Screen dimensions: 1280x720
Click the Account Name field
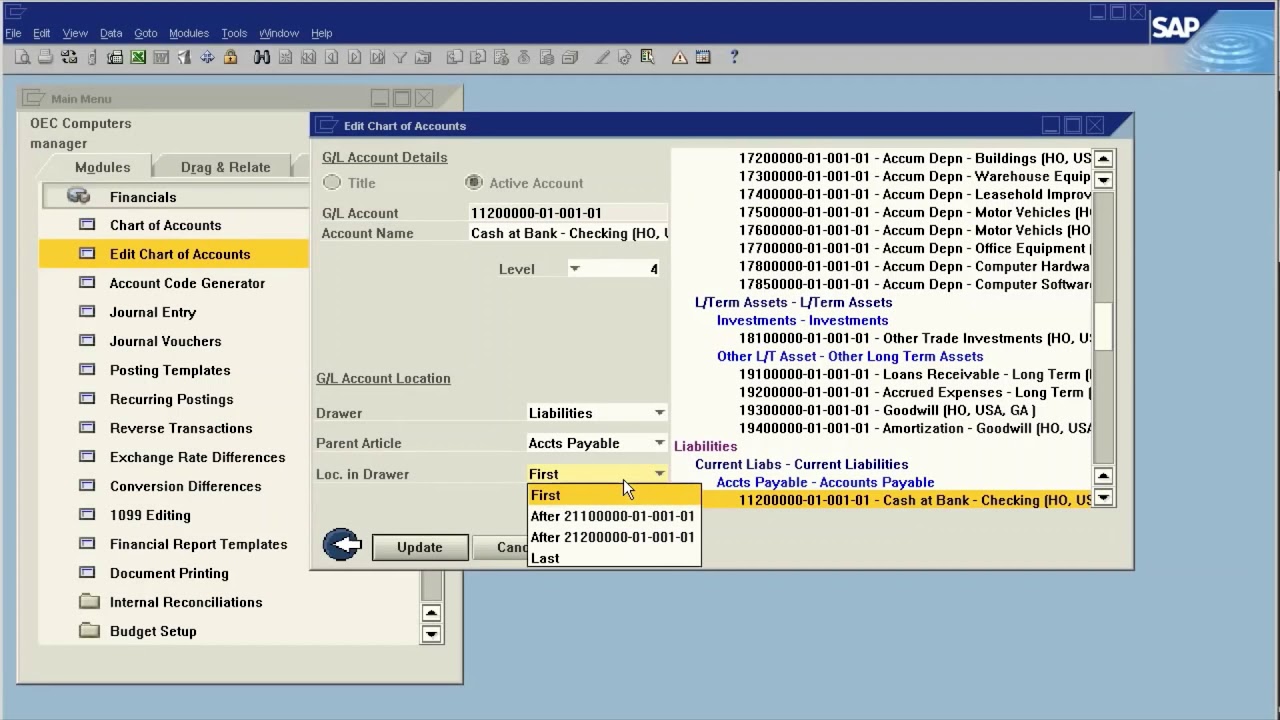point(568,233)
